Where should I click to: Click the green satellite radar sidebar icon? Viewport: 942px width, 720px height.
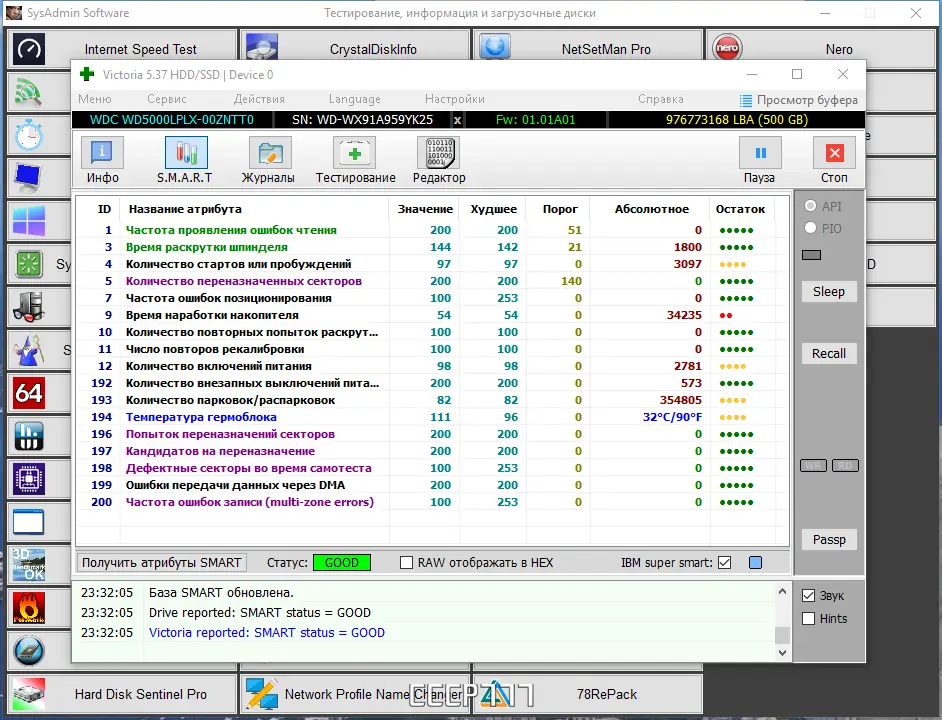tap(28, 92)
